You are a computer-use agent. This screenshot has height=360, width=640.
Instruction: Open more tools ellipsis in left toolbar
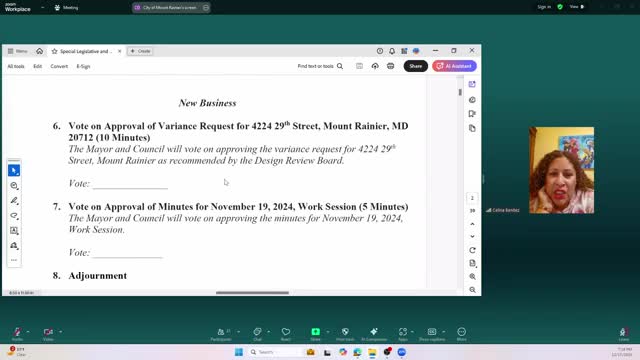click(14, 260)
